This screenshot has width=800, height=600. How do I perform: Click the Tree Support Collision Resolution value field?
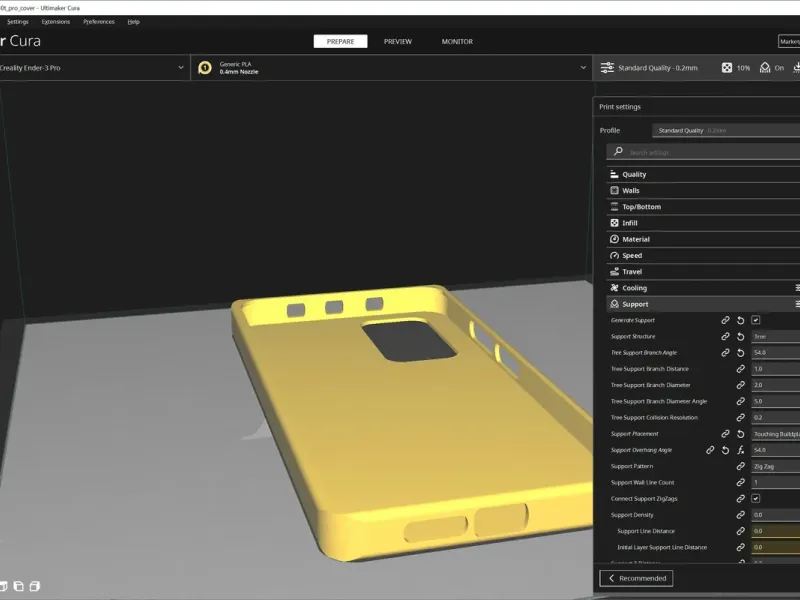[776, 417]
